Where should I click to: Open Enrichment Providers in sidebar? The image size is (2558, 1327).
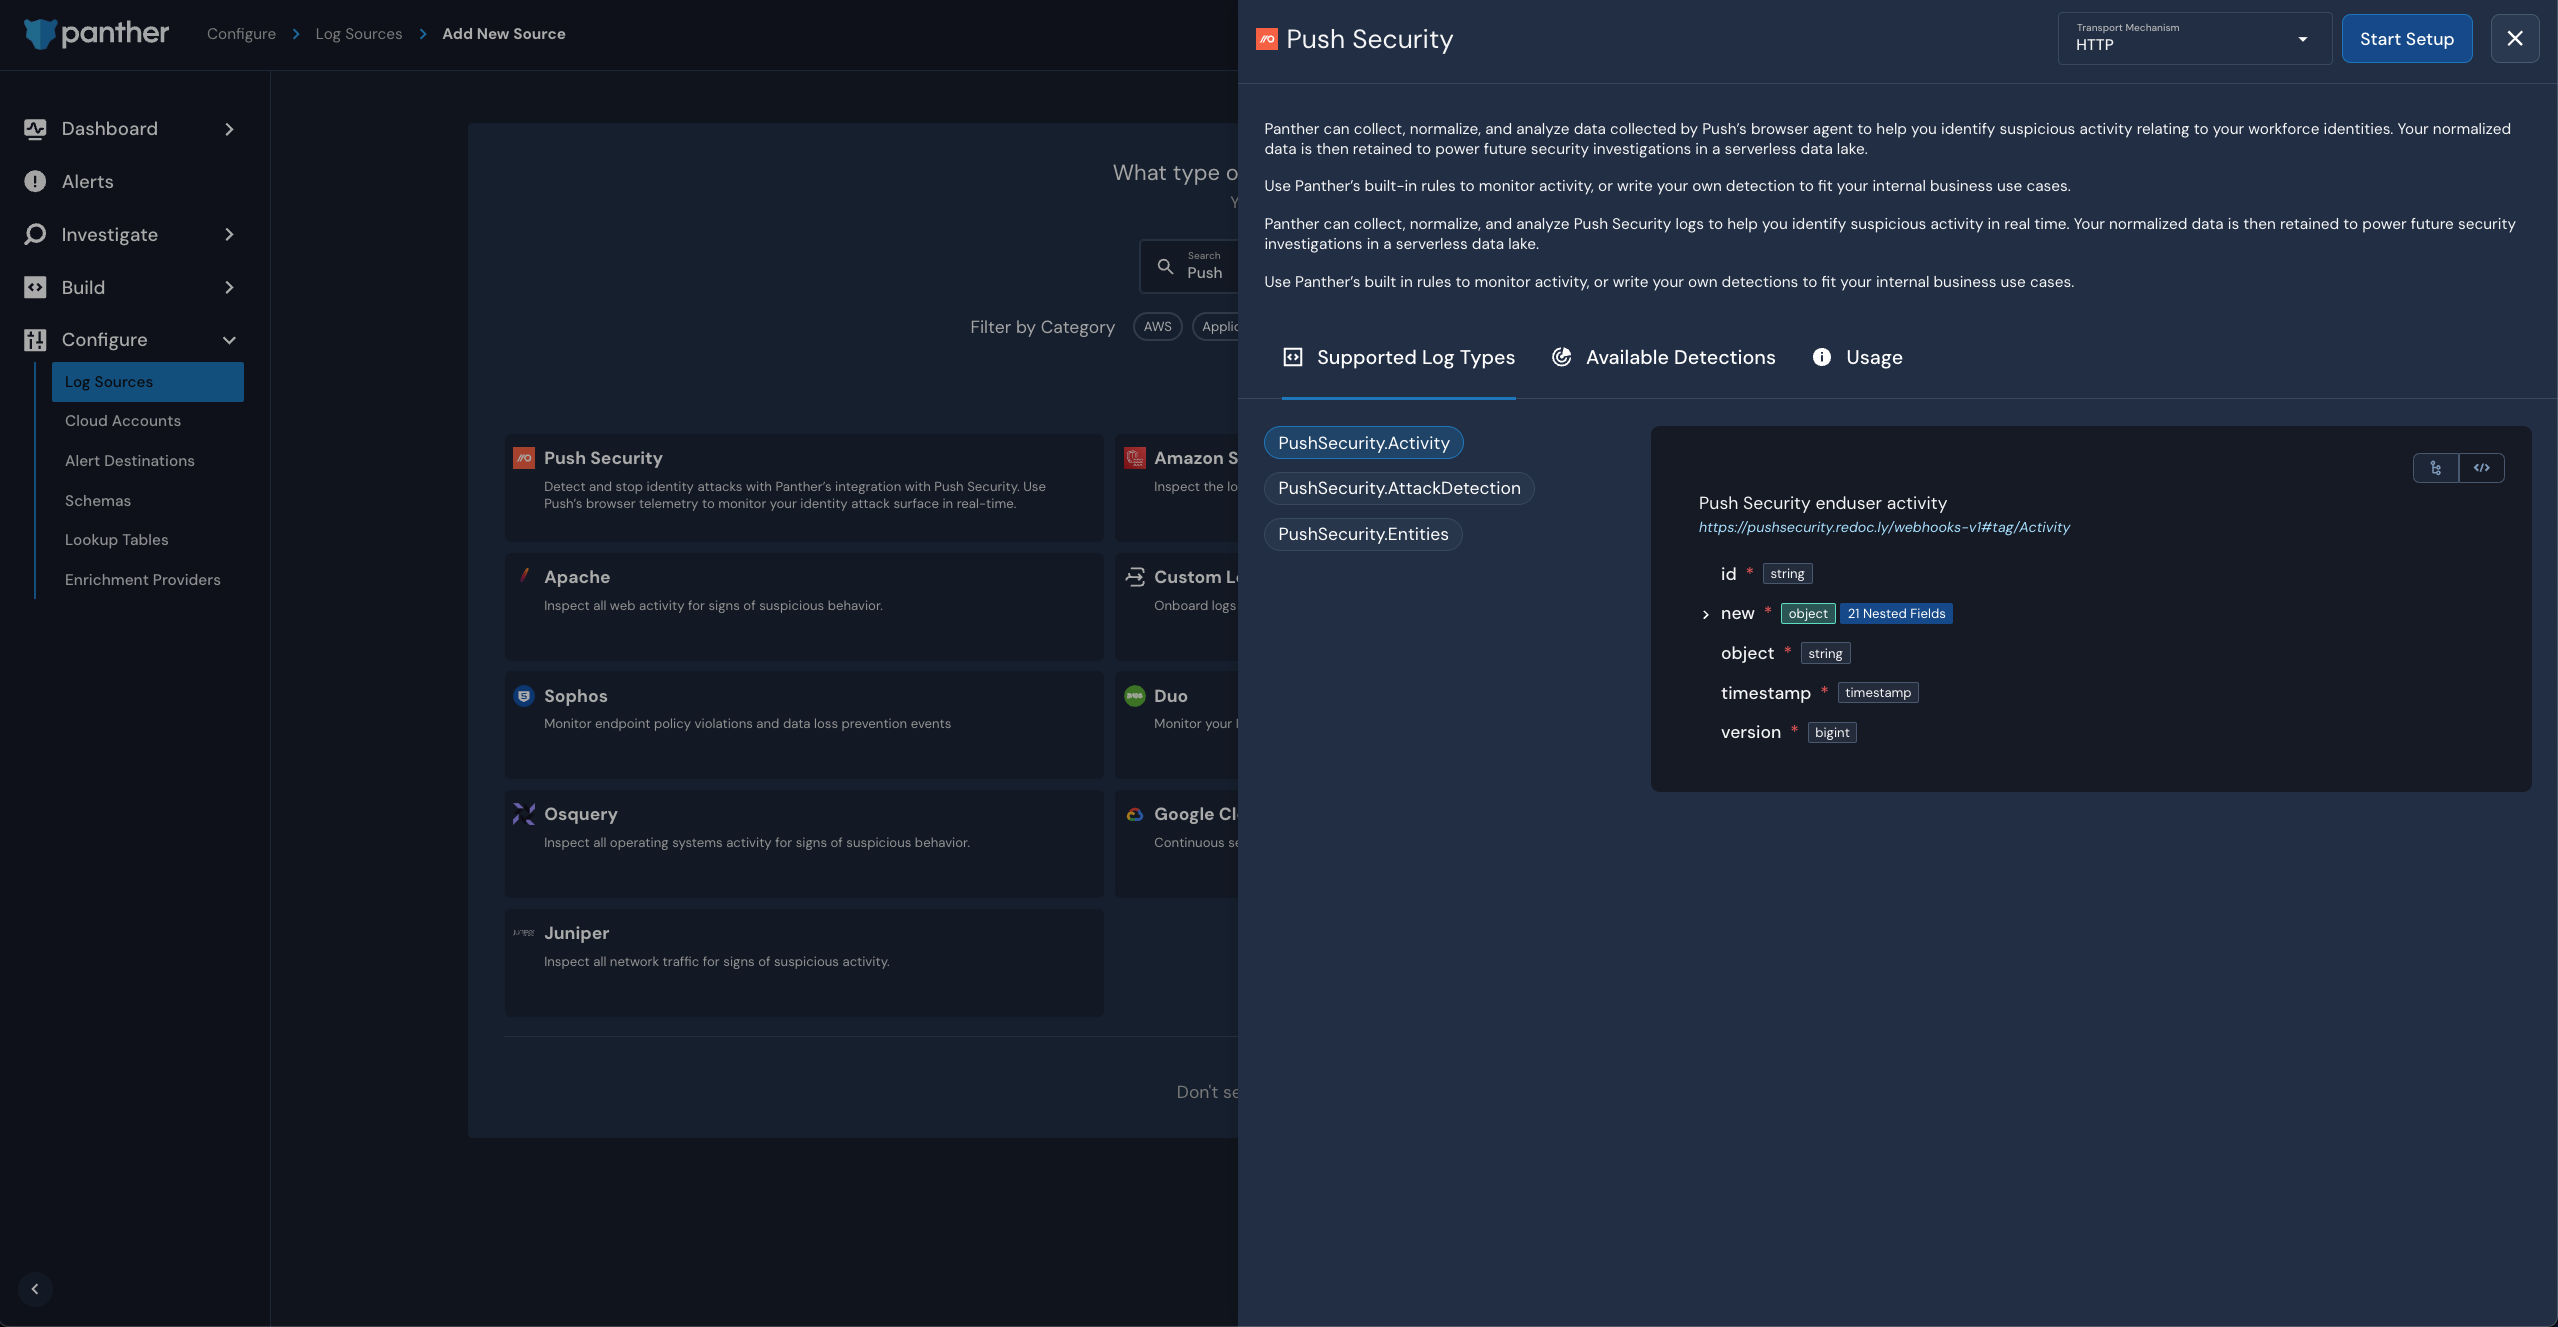coord(143,580)
